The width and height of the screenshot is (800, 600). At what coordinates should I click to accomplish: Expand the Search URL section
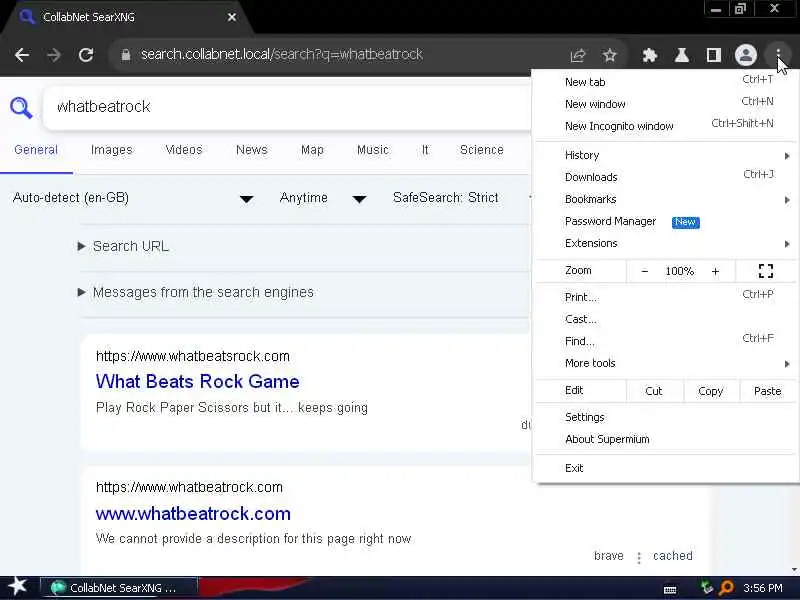point(122,246)
